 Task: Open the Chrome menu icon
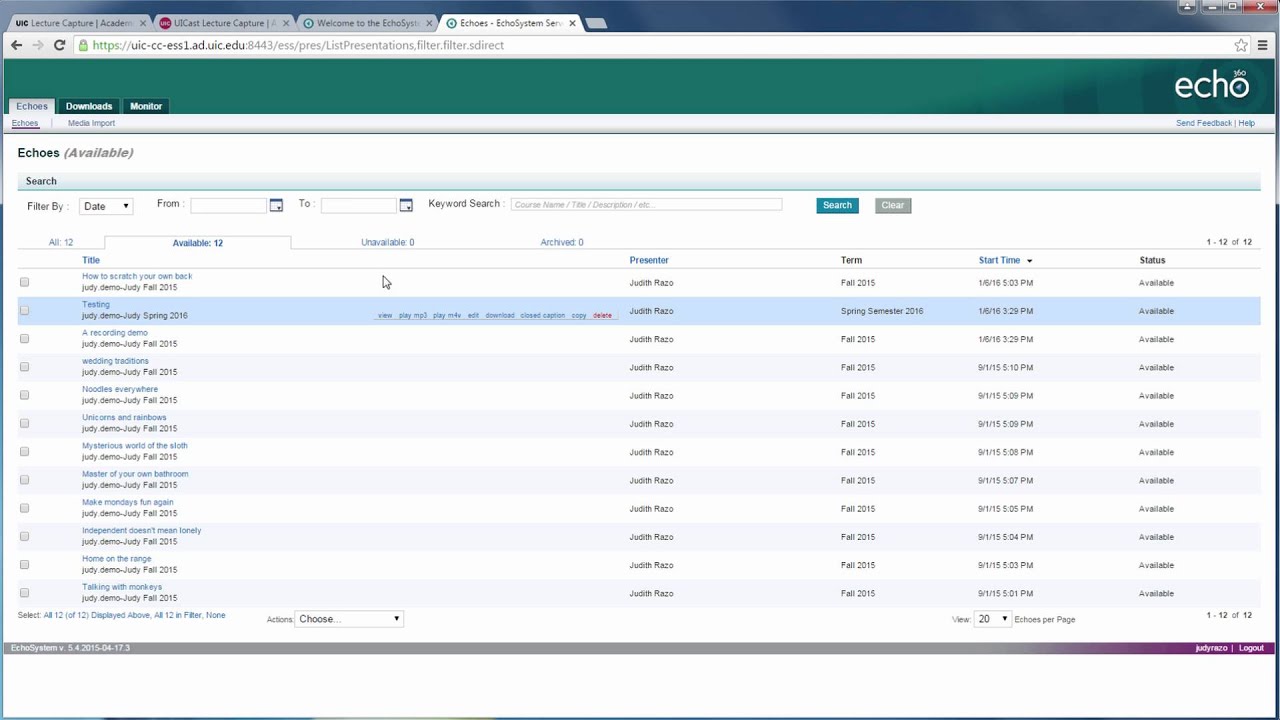1263,45
